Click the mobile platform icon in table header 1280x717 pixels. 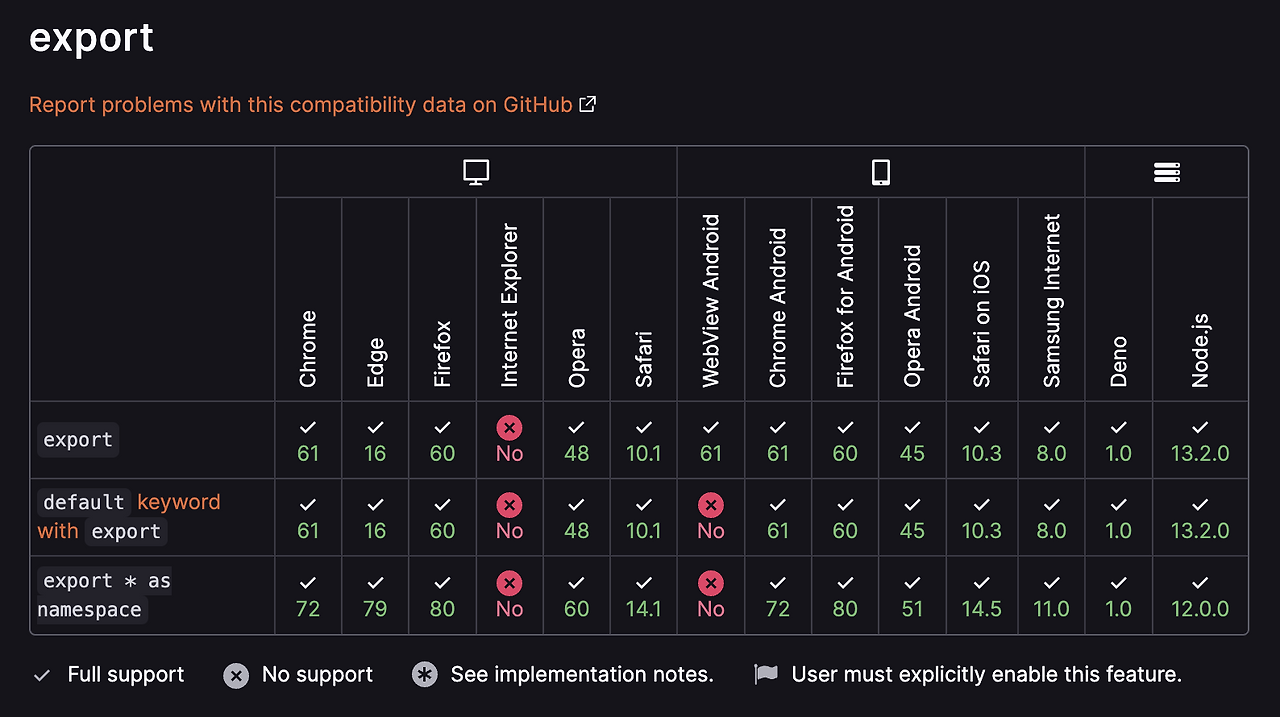point(880,172)
